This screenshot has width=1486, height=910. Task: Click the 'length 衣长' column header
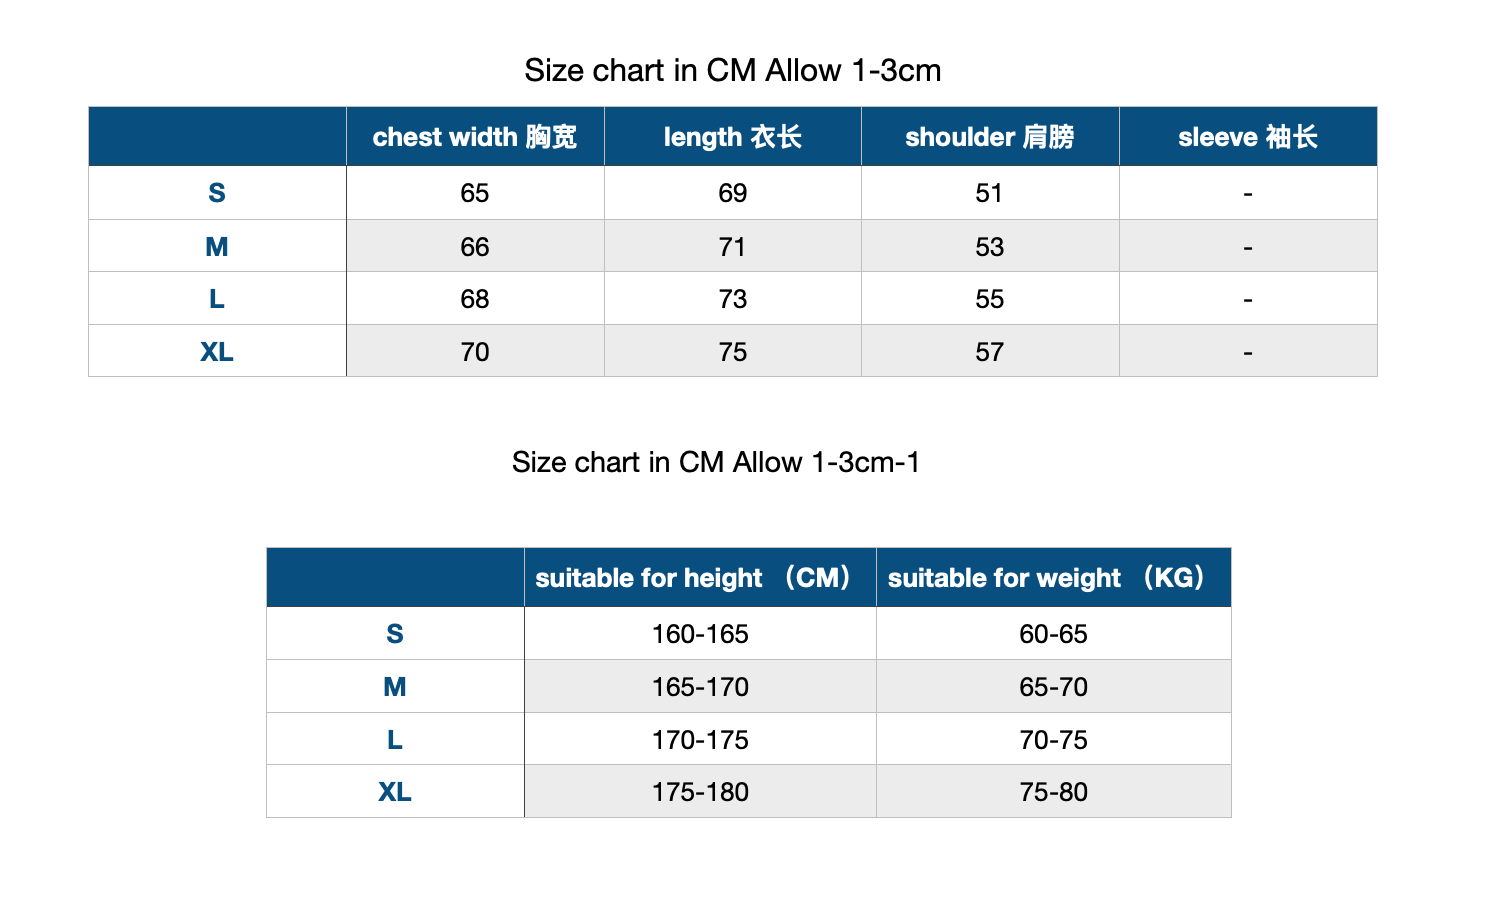tap(732, 137)
